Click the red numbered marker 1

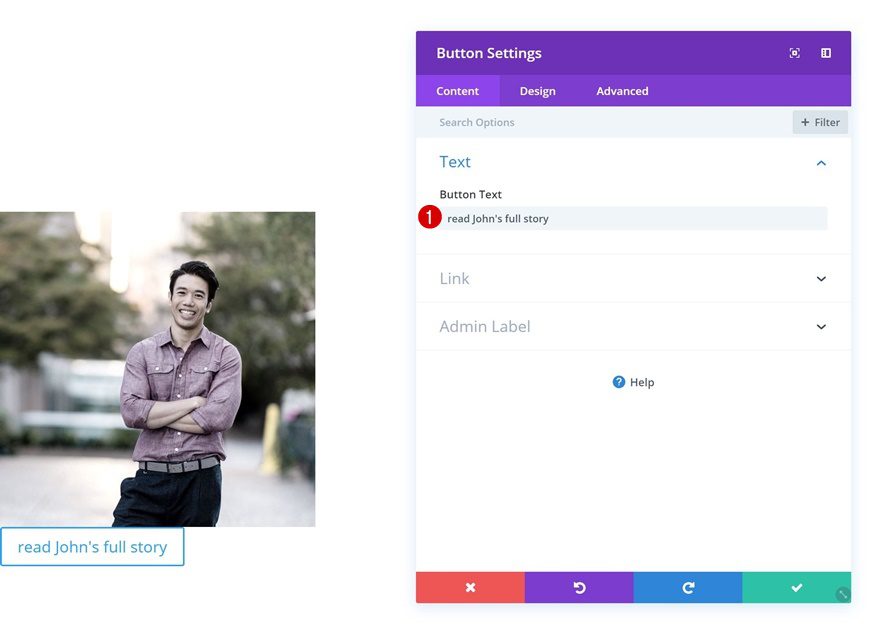tap(429, 217)
